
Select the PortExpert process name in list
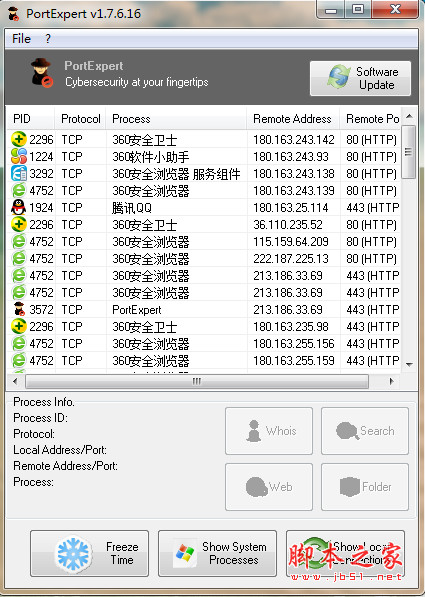tap(137, 310)
